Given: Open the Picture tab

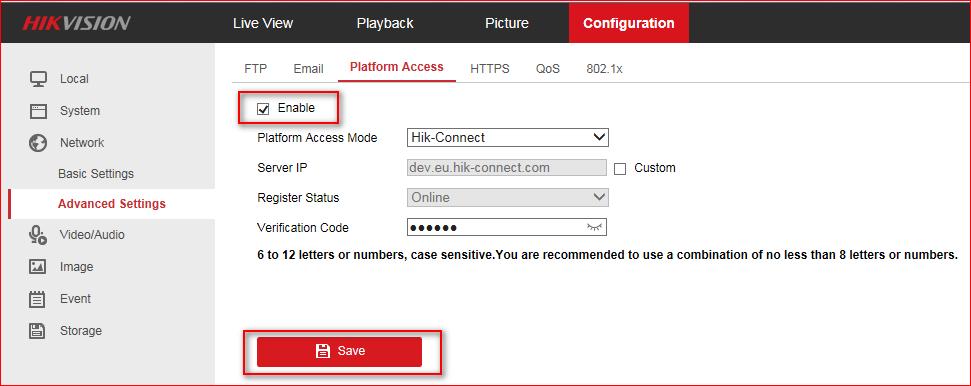Looking at the screenshot, I should [x=507, y=24].
